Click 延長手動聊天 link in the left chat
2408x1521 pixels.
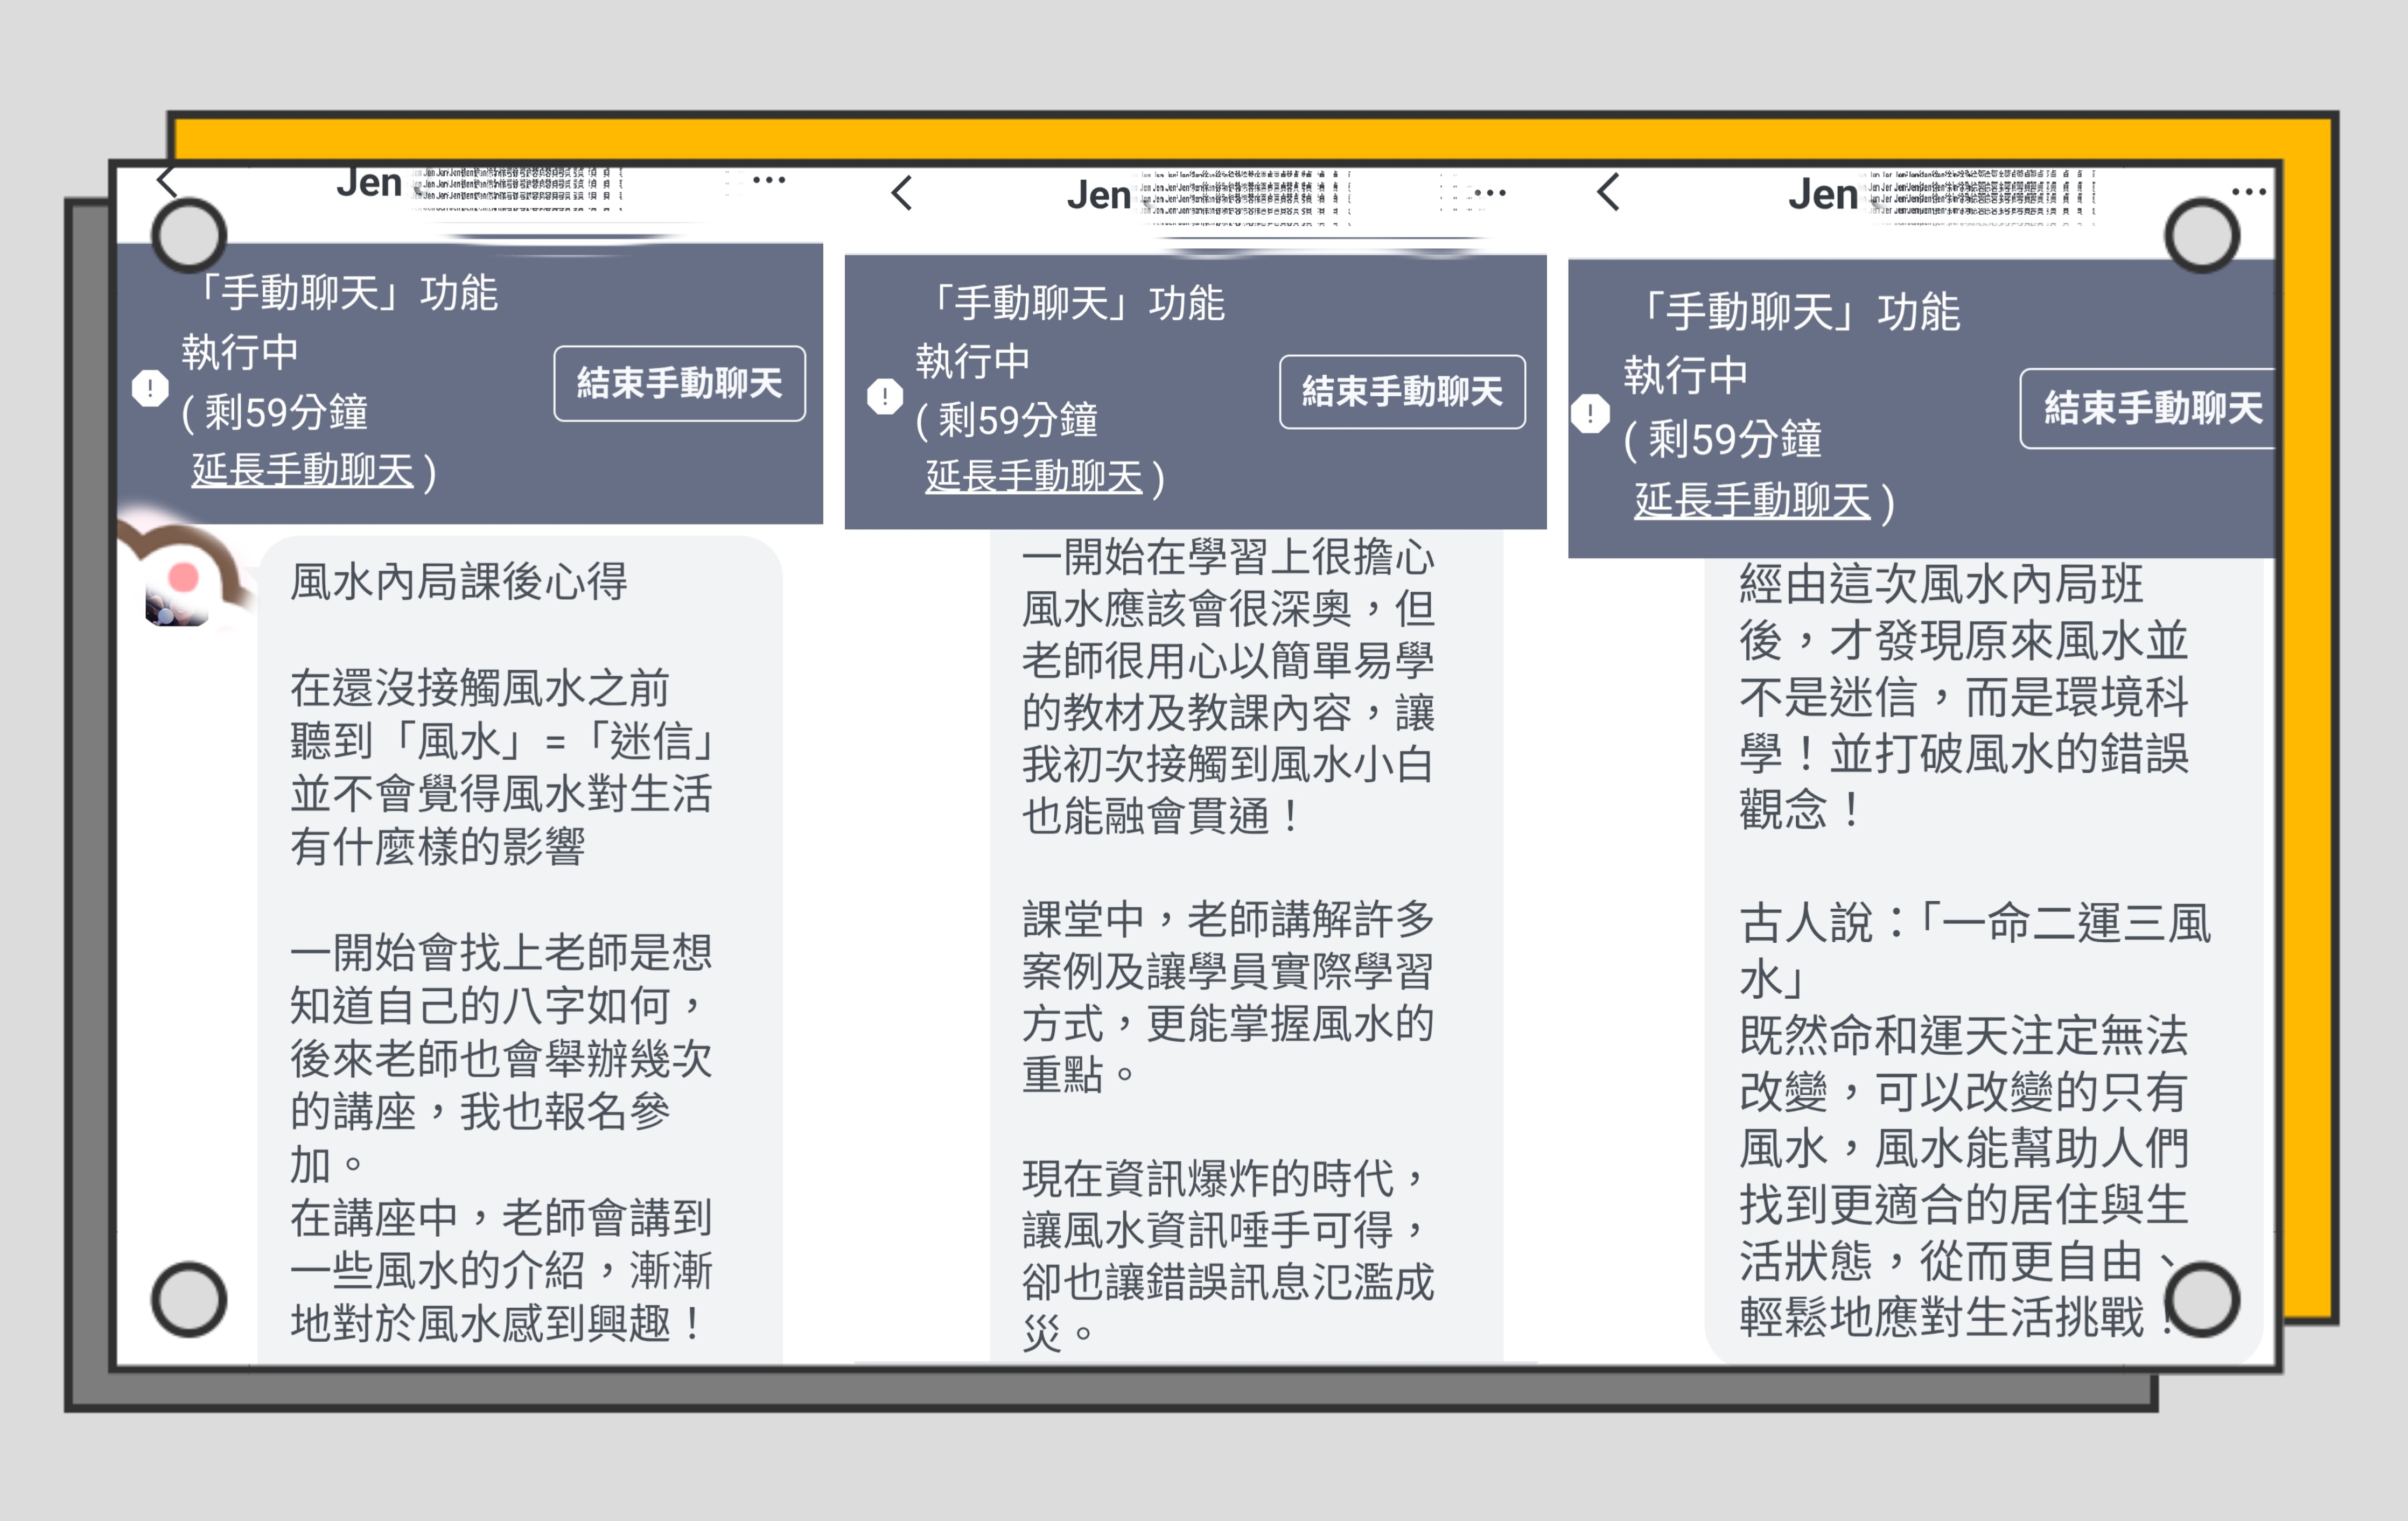303,470
